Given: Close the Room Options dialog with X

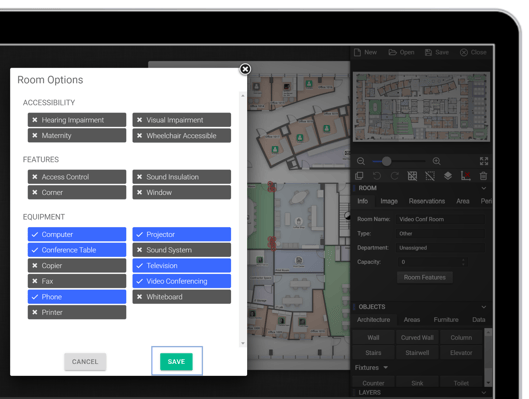Looking at the screenshot, I should click(x=245, y=69).
